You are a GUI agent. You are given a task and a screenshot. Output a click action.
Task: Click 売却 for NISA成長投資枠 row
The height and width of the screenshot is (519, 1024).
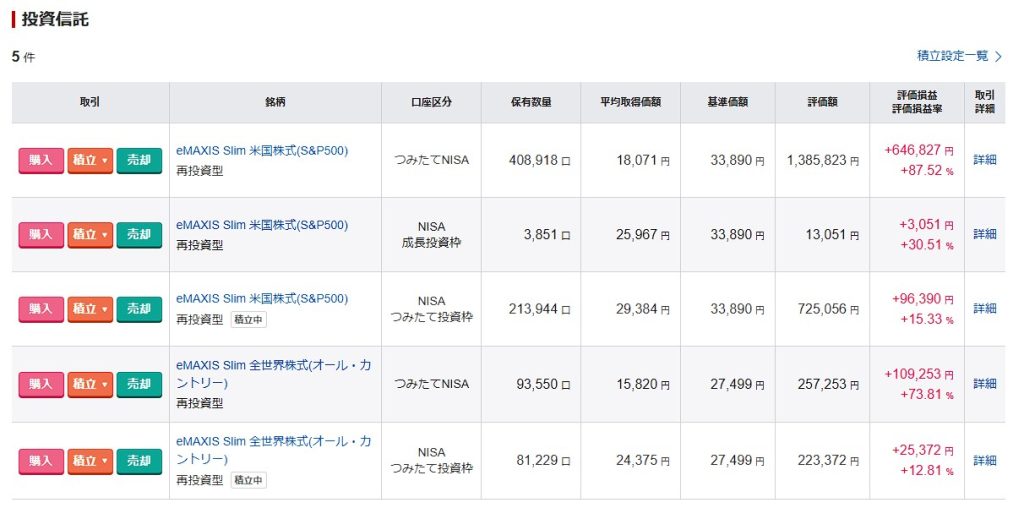[138, 235]
